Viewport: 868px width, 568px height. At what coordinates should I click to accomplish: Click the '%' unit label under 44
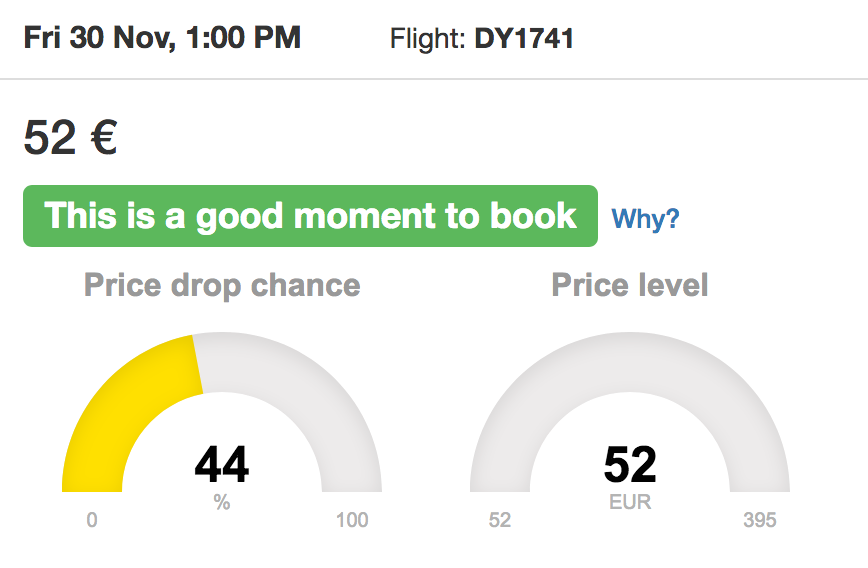pyautogui.click(x=222, y=503)
